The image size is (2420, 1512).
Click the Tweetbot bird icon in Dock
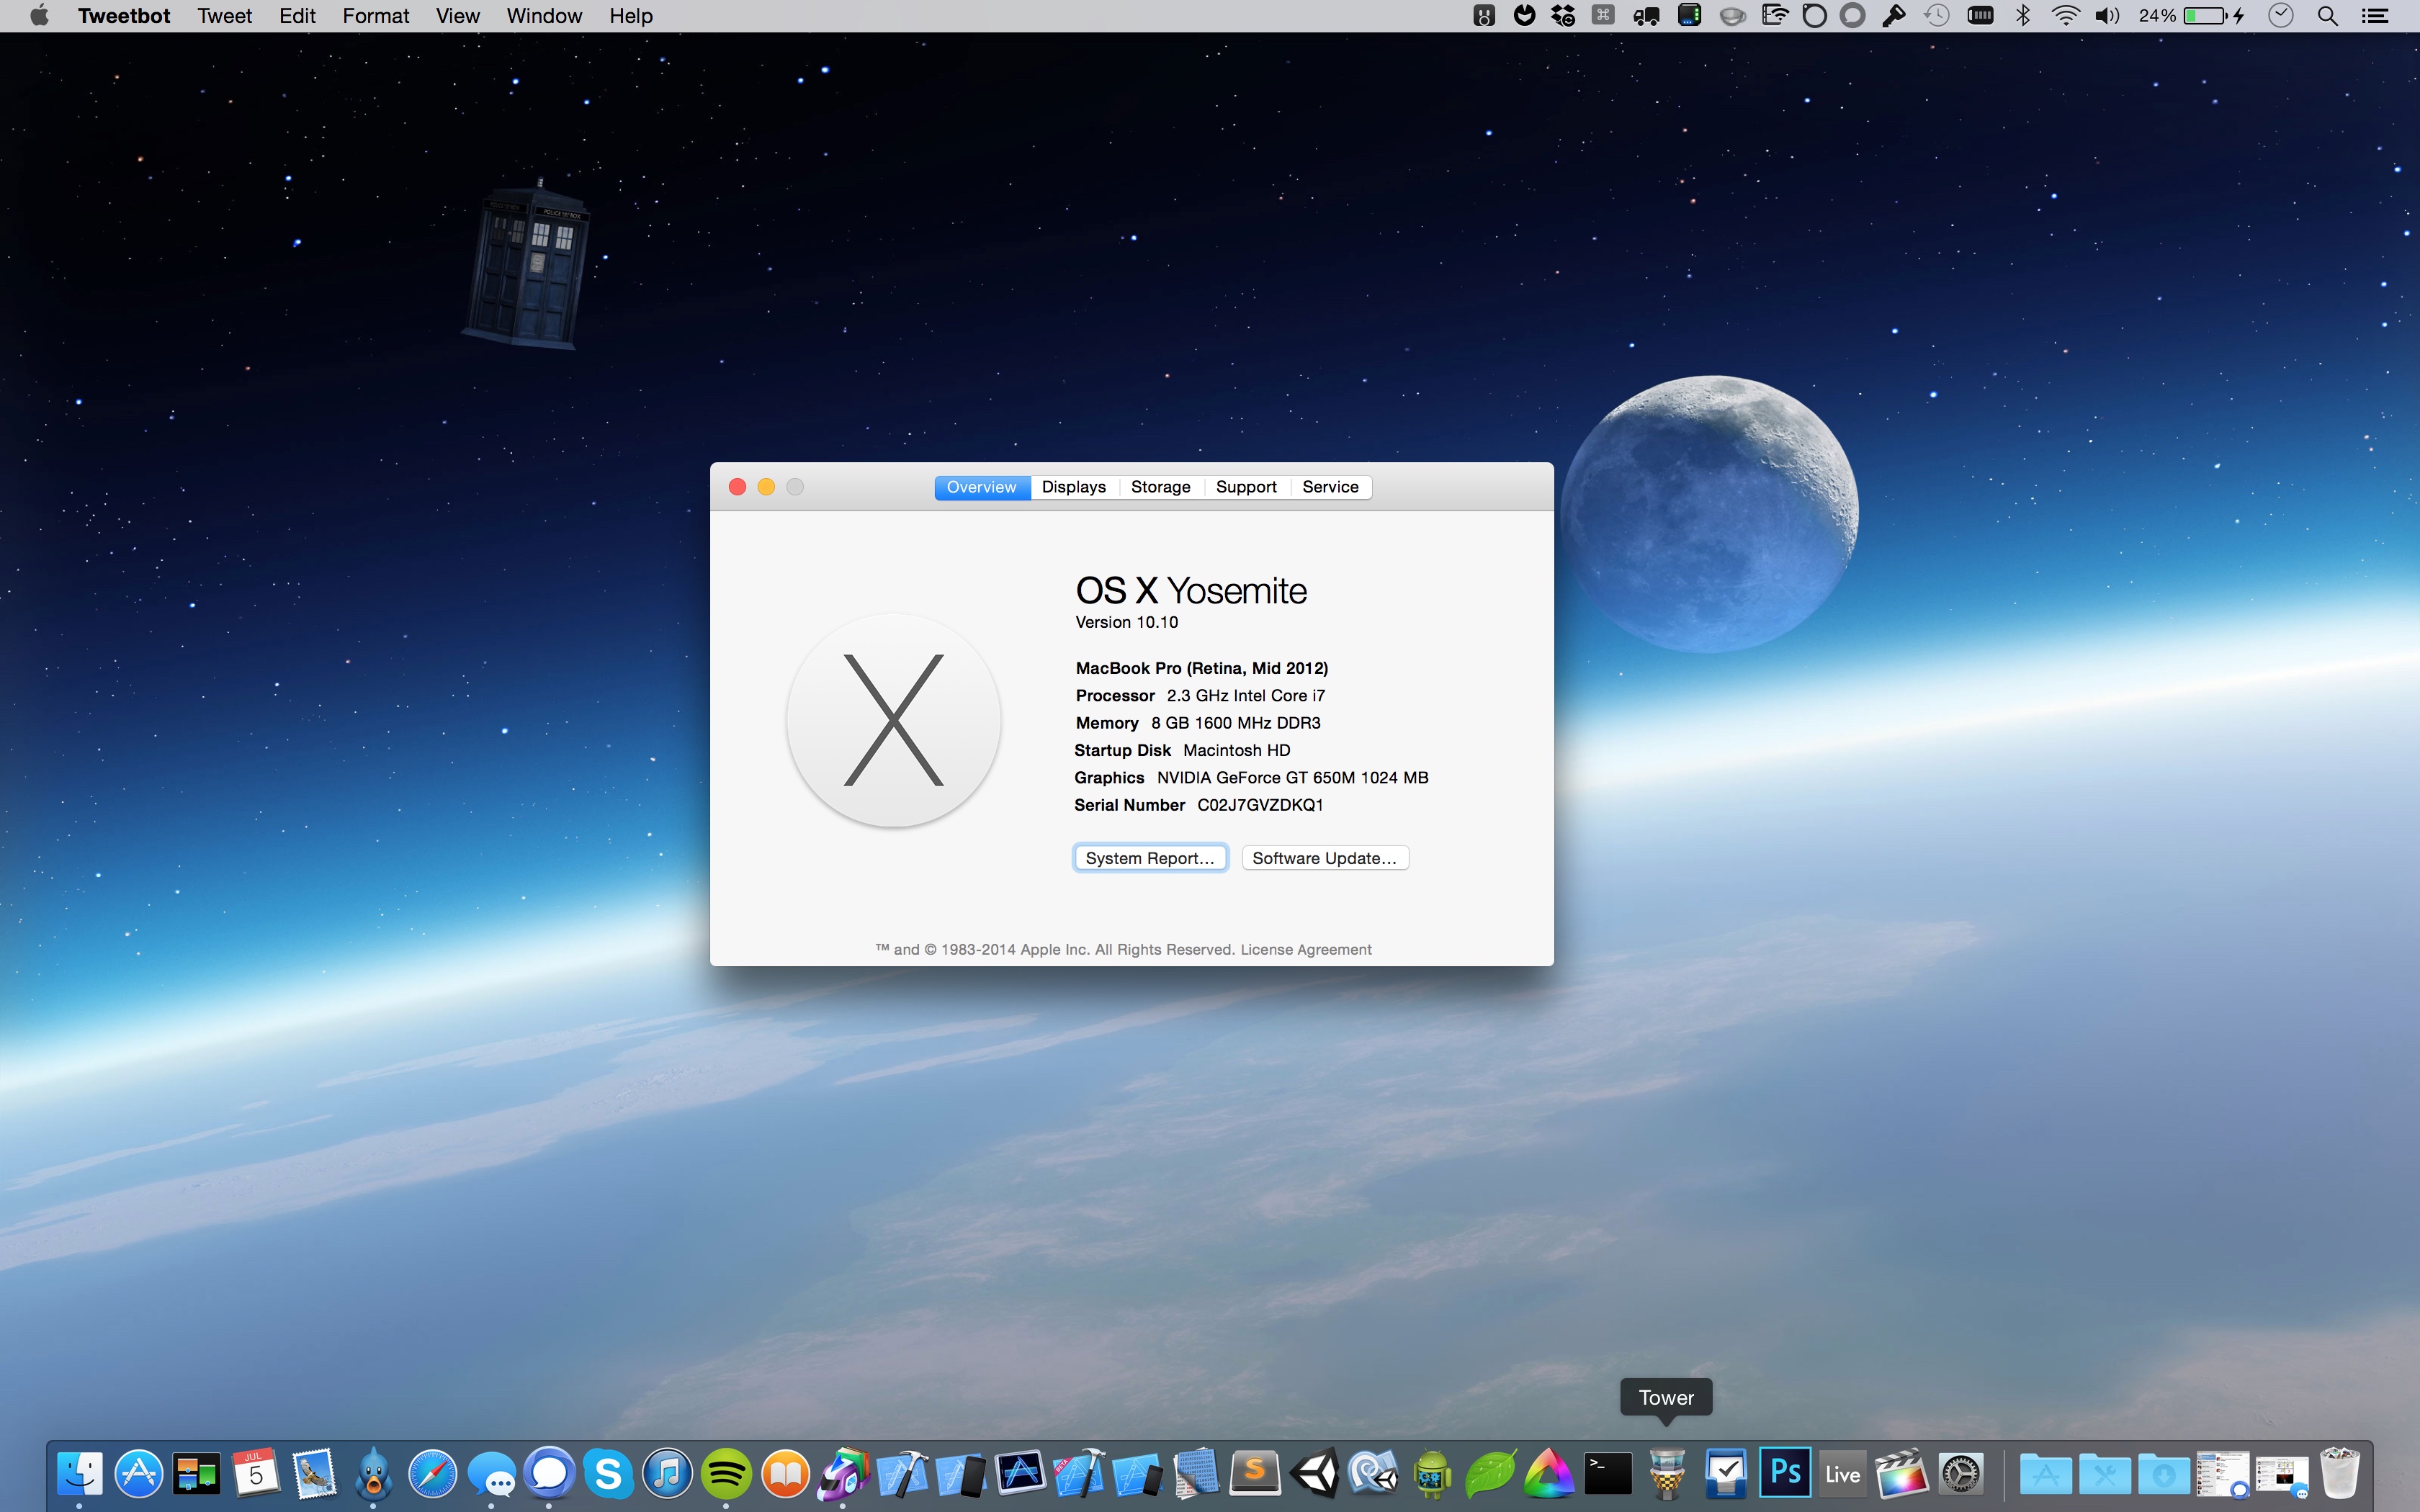point(373,1474)
